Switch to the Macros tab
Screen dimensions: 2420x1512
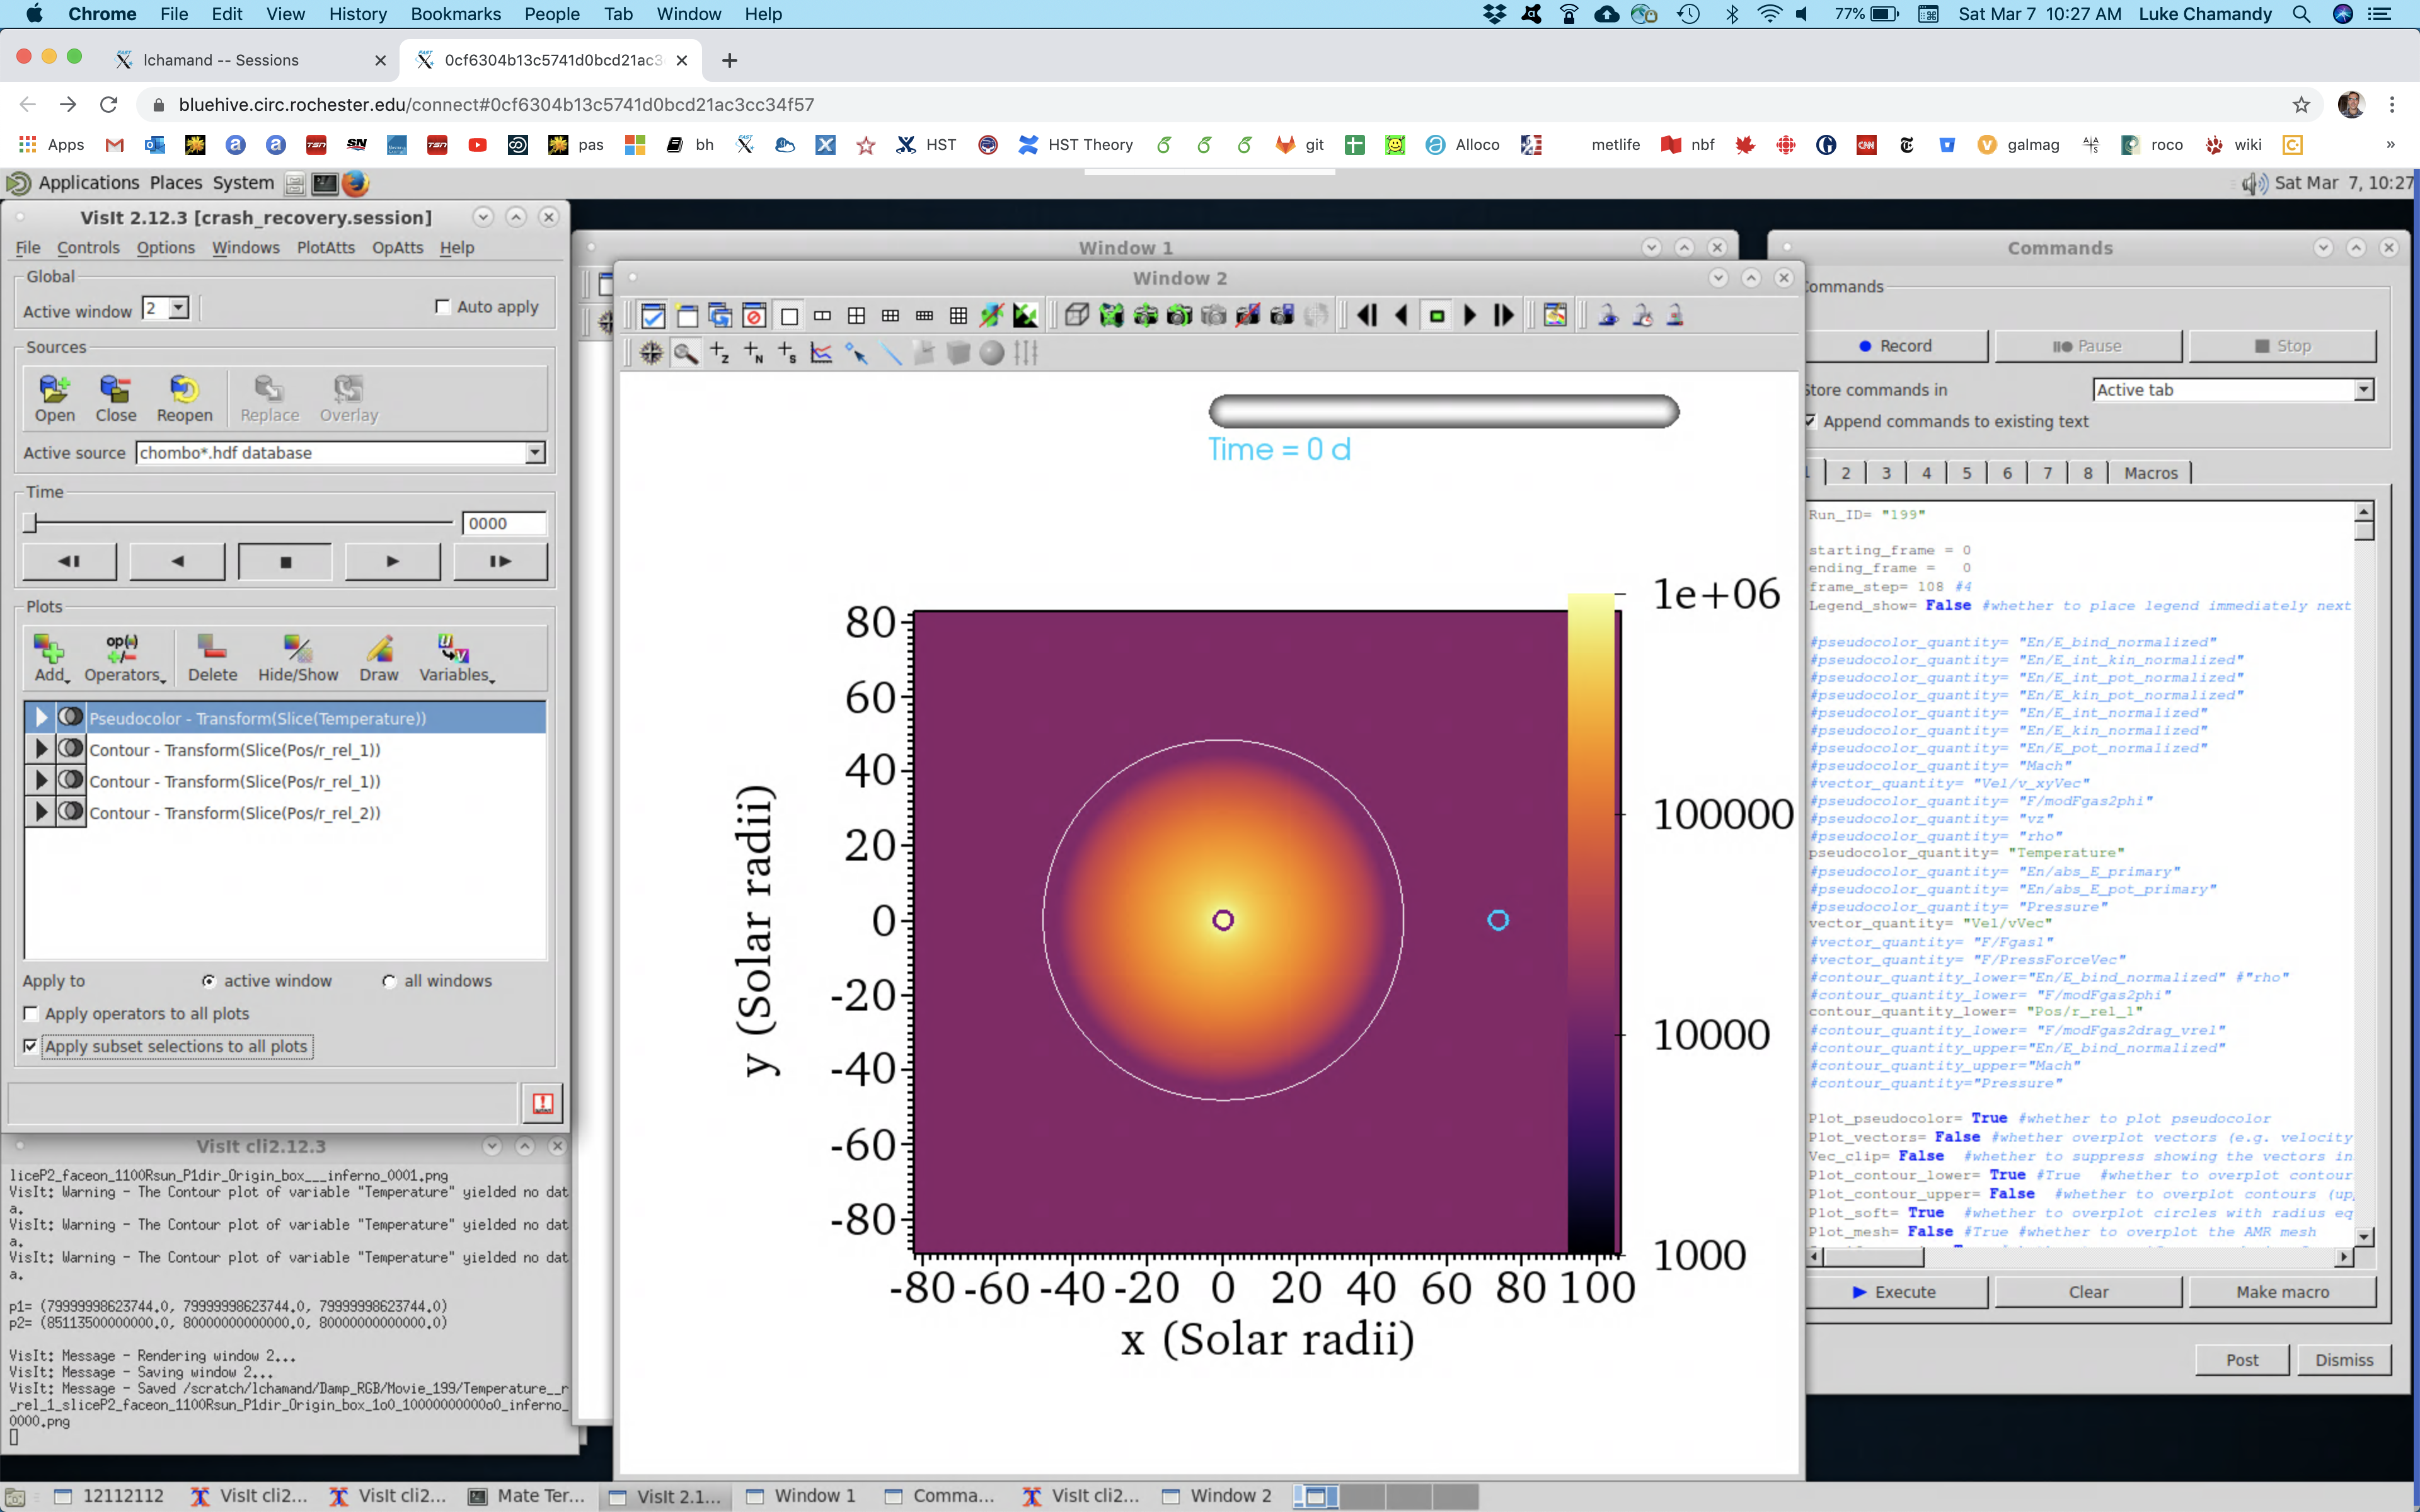tap(2150, 473)
